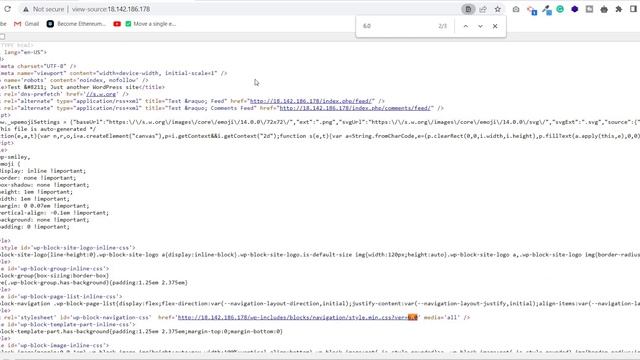
Task: Open the //s.w.org dns-prefetch link
Action: [101, 94]
